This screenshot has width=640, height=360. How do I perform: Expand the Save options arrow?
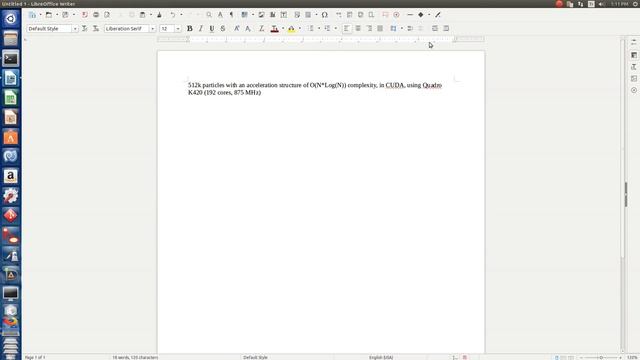(x=74, y=15)
